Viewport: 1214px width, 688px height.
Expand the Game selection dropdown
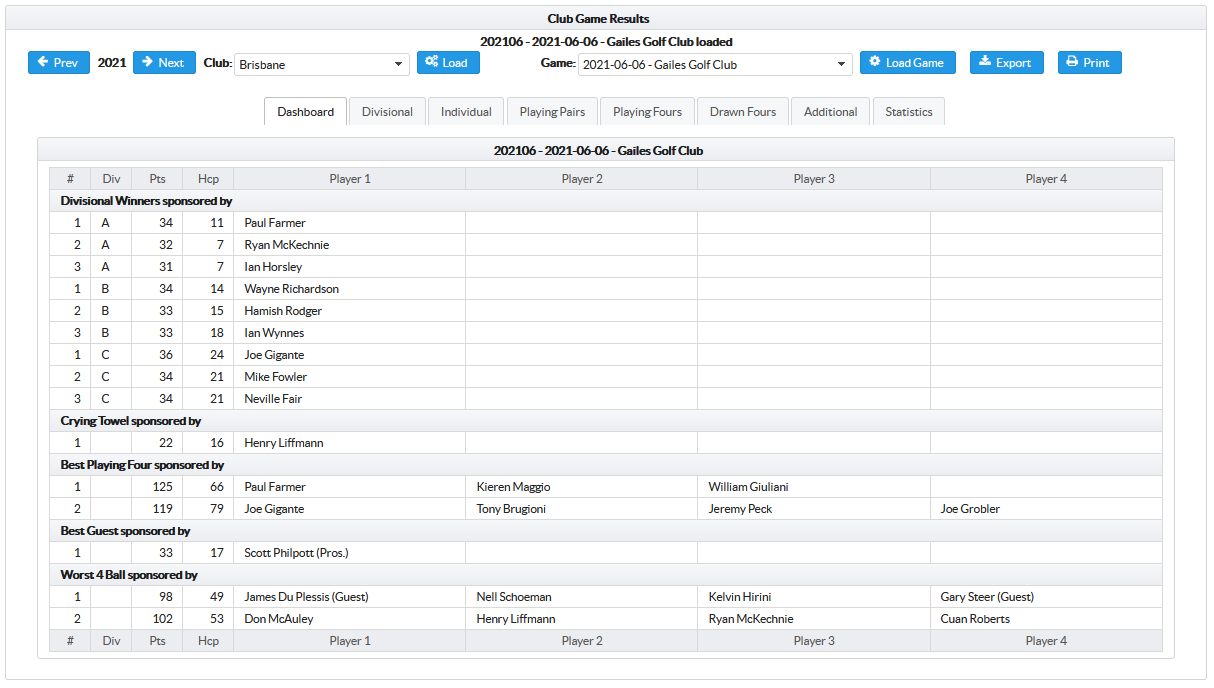pyautogui.click(x=714, y=65)
